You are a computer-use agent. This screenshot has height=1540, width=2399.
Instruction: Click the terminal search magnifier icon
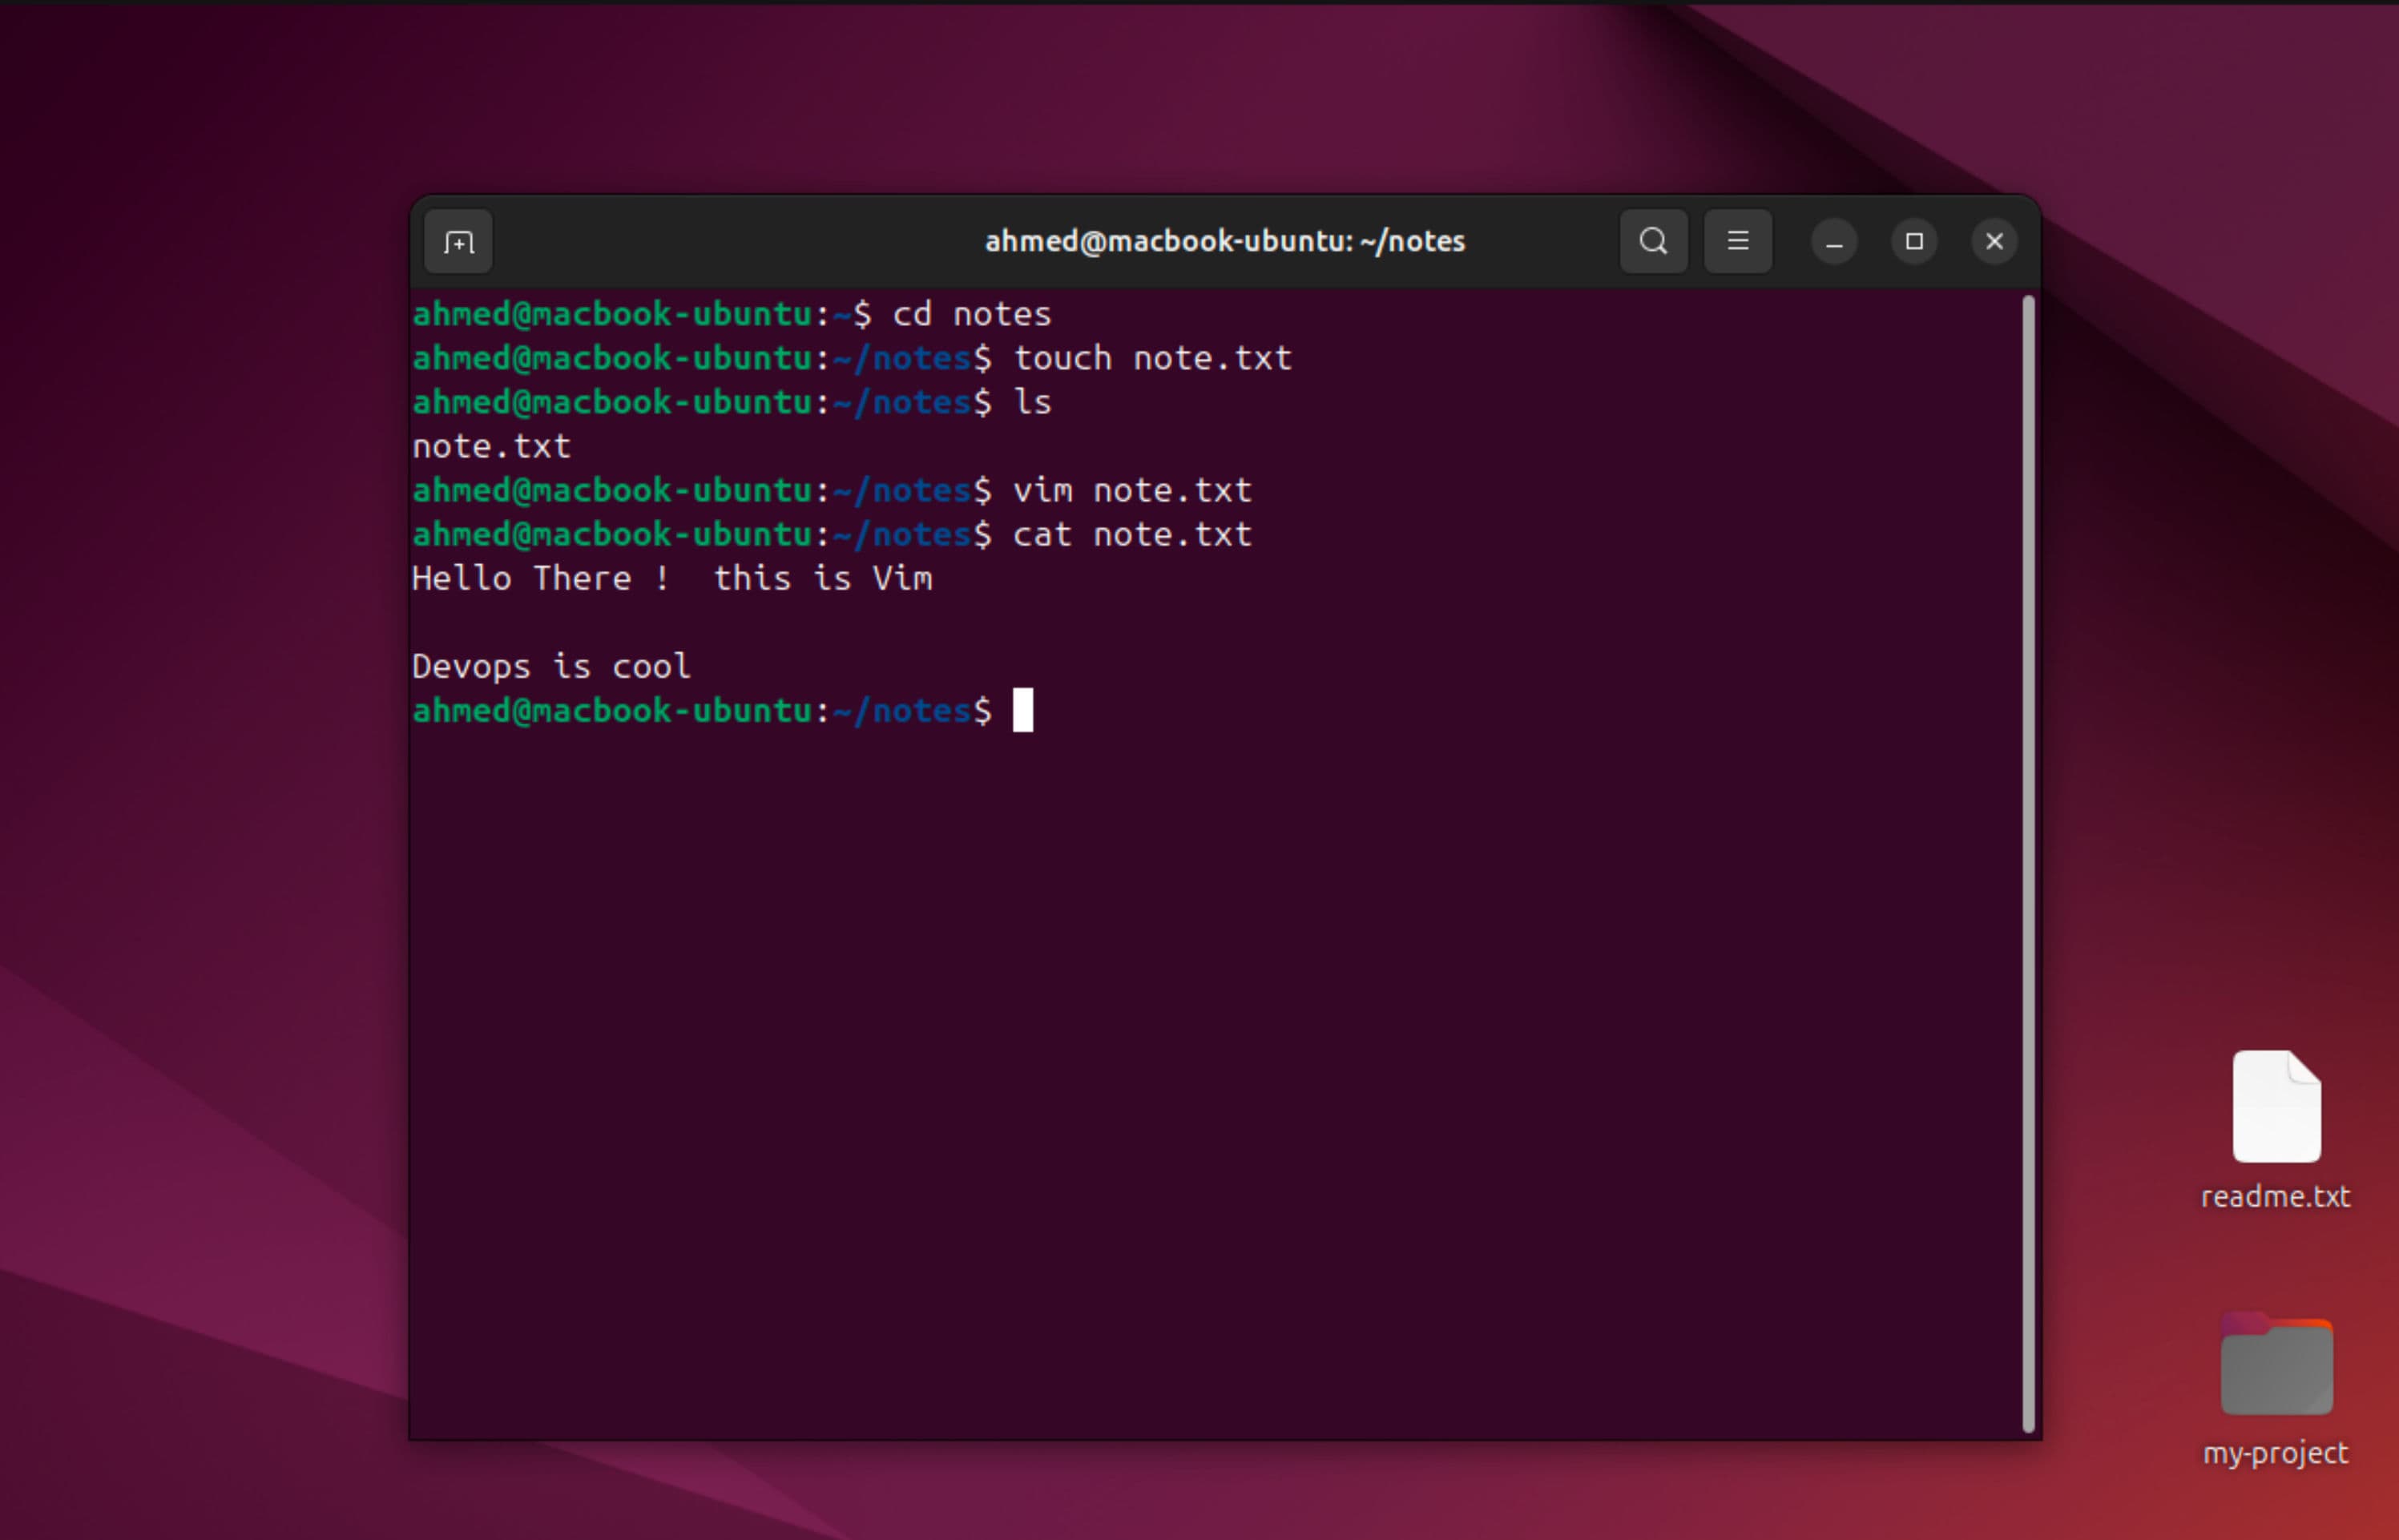point(1653,242)
